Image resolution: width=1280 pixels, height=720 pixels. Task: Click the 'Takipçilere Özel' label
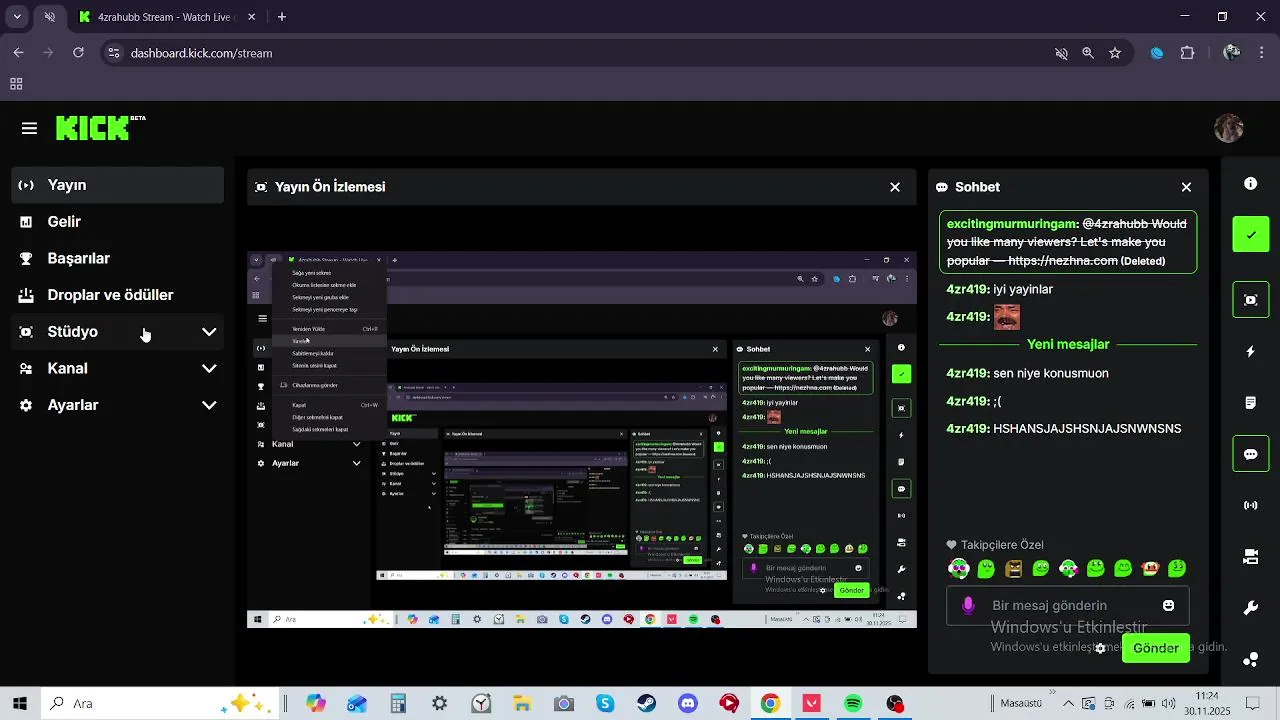pyautogui.click(x=1002, y=545)
